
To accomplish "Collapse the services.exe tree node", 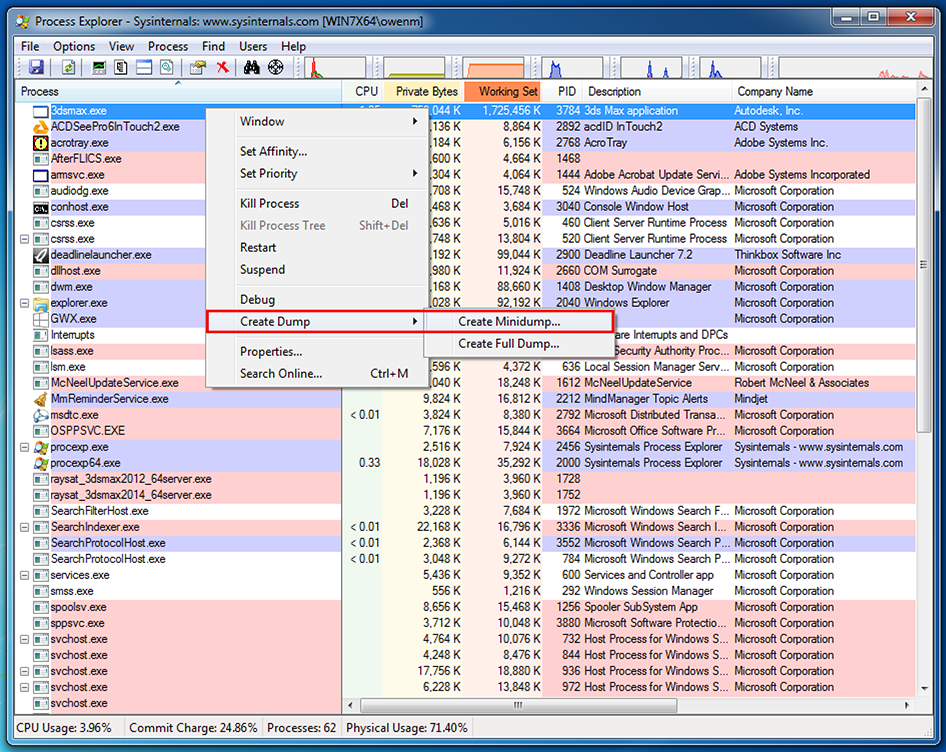I will point(25,575).
